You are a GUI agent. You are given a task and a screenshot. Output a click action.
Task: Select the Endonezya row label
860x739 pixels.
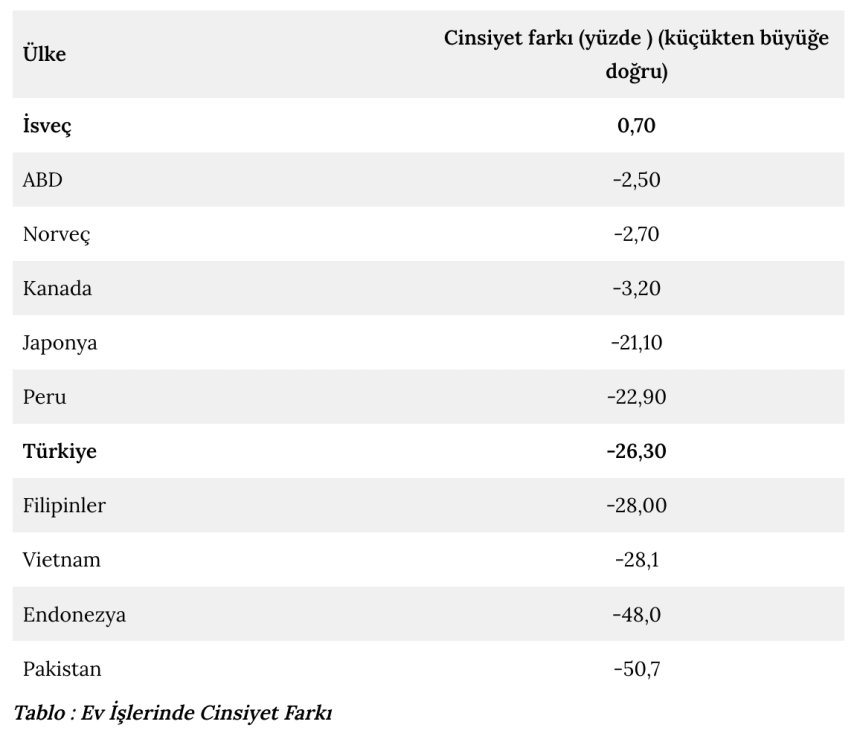(74, 614)
